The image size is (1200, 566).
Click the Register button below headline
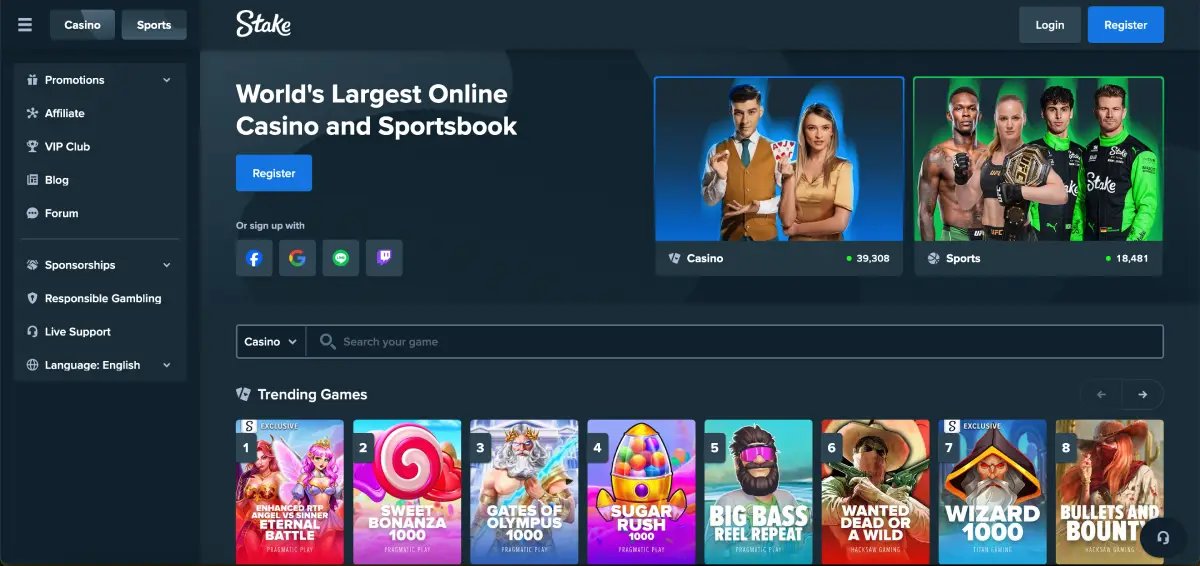pyautogui.click(x=274, y=173)
